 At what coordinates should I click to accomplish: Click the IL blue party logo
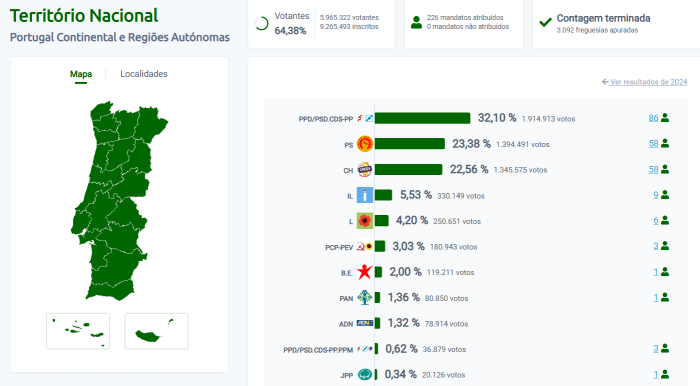tap(365, 195)
